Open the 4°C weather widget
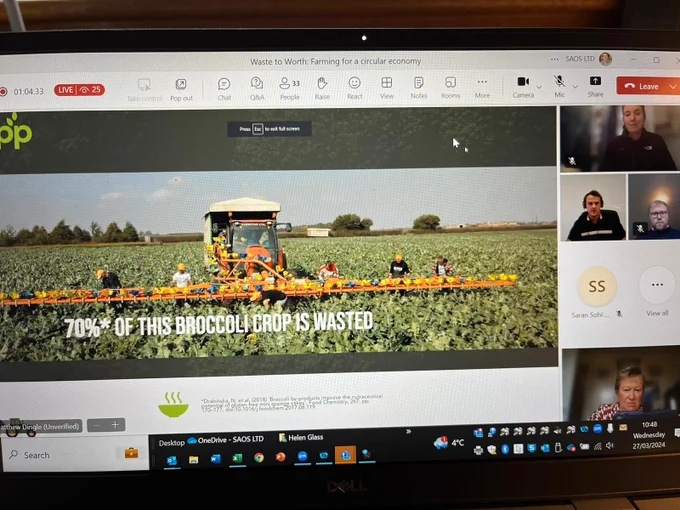The height and width of the screenshot is (510, 680). pyautogui.click(x=448, y=443)
